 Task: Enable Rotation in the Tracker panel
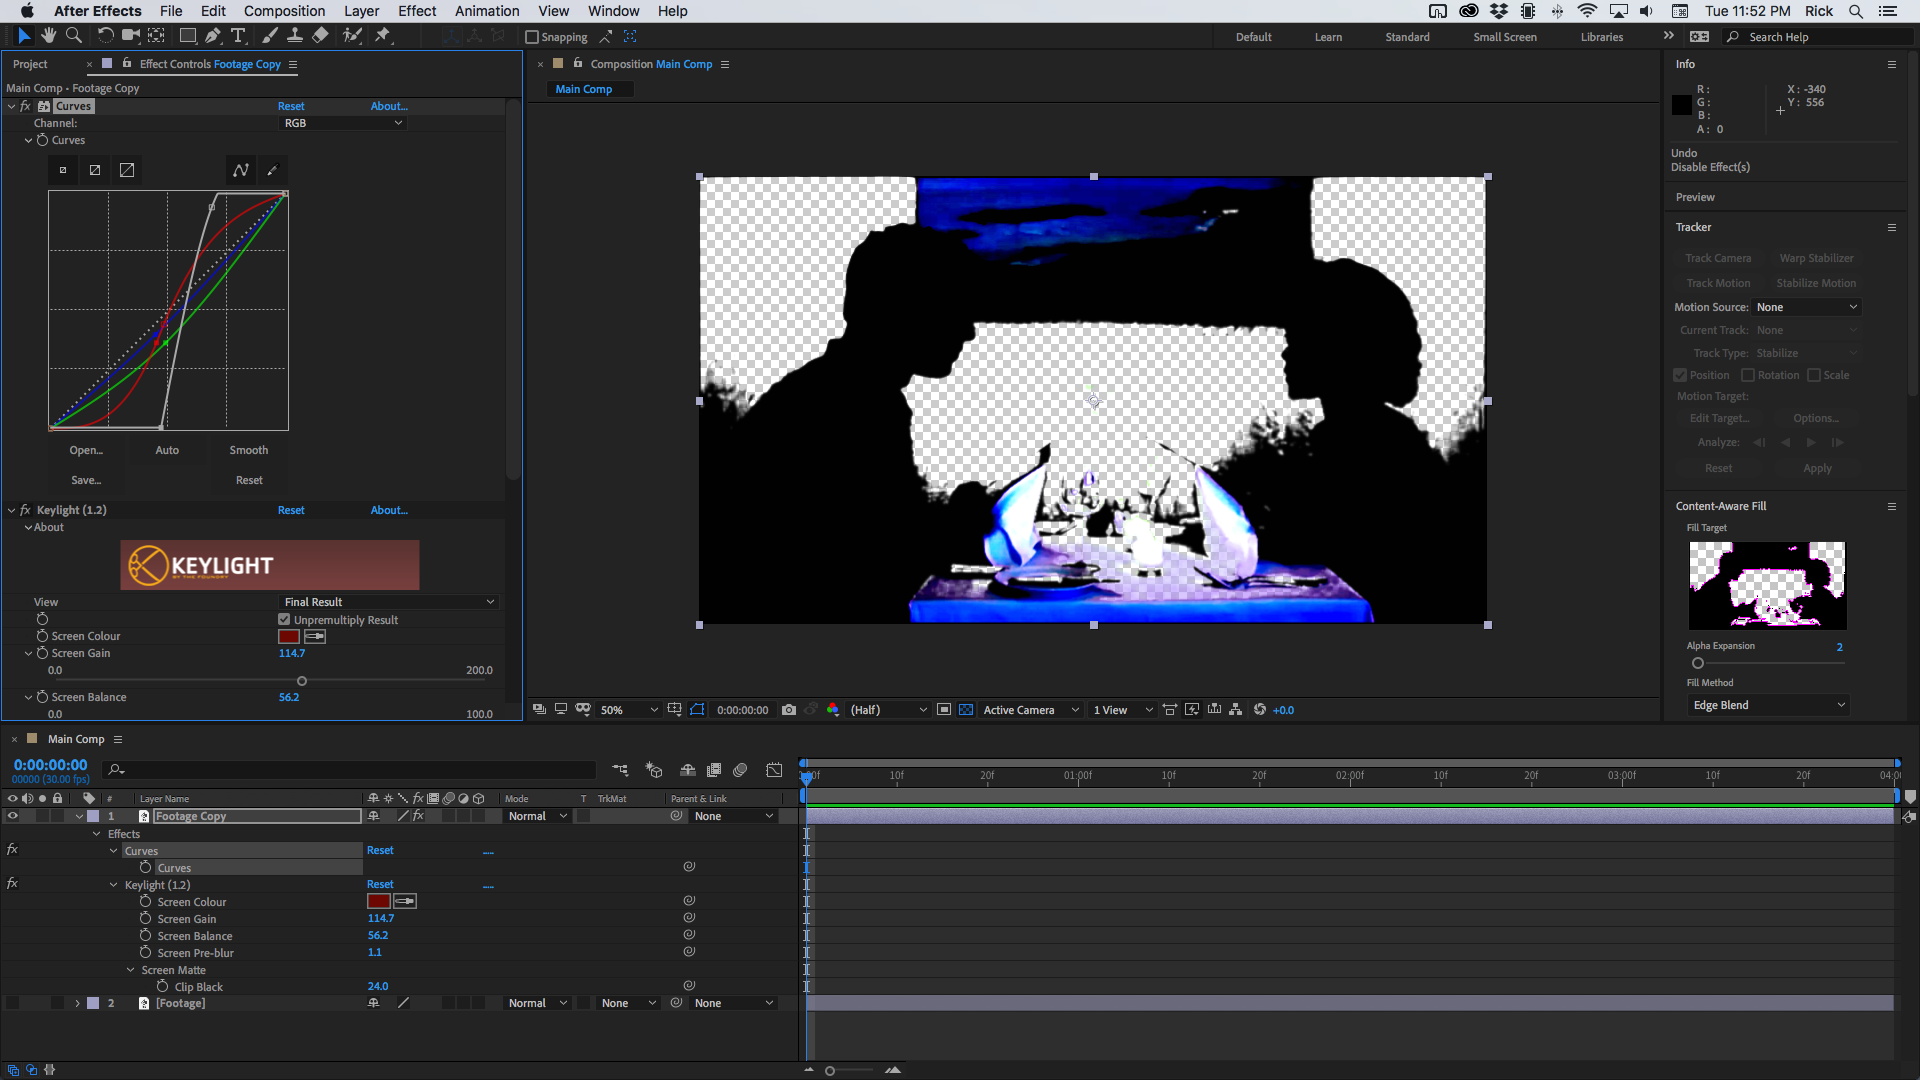pyautogui.click(x=1747, y=375)
